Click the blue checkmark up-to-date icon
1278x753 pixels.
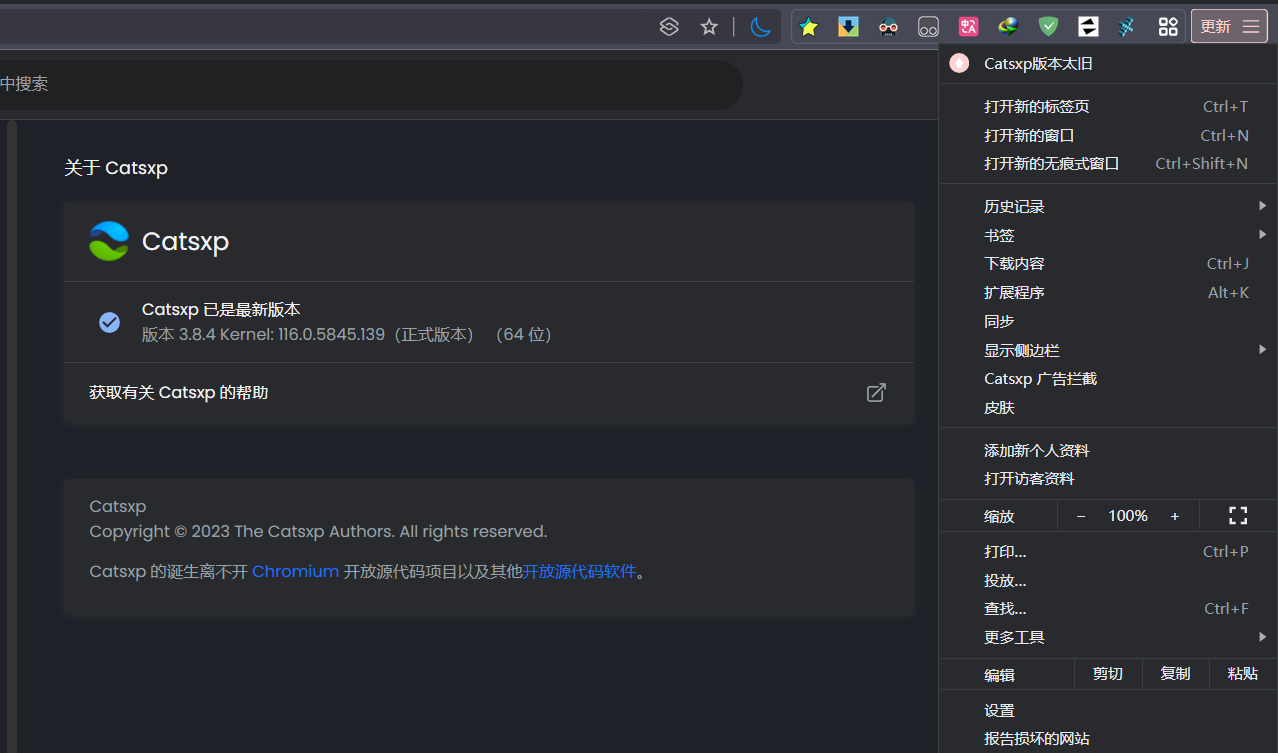[110, 322]
